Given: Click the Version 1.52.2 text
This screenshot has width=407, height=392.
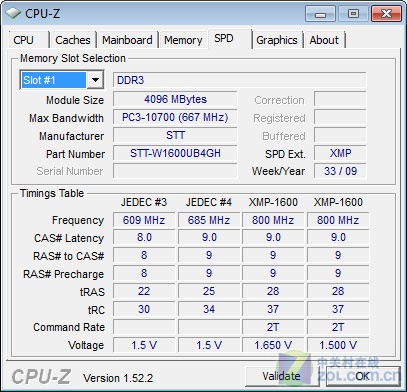Looking at the screenshot, I should [118, 378].
